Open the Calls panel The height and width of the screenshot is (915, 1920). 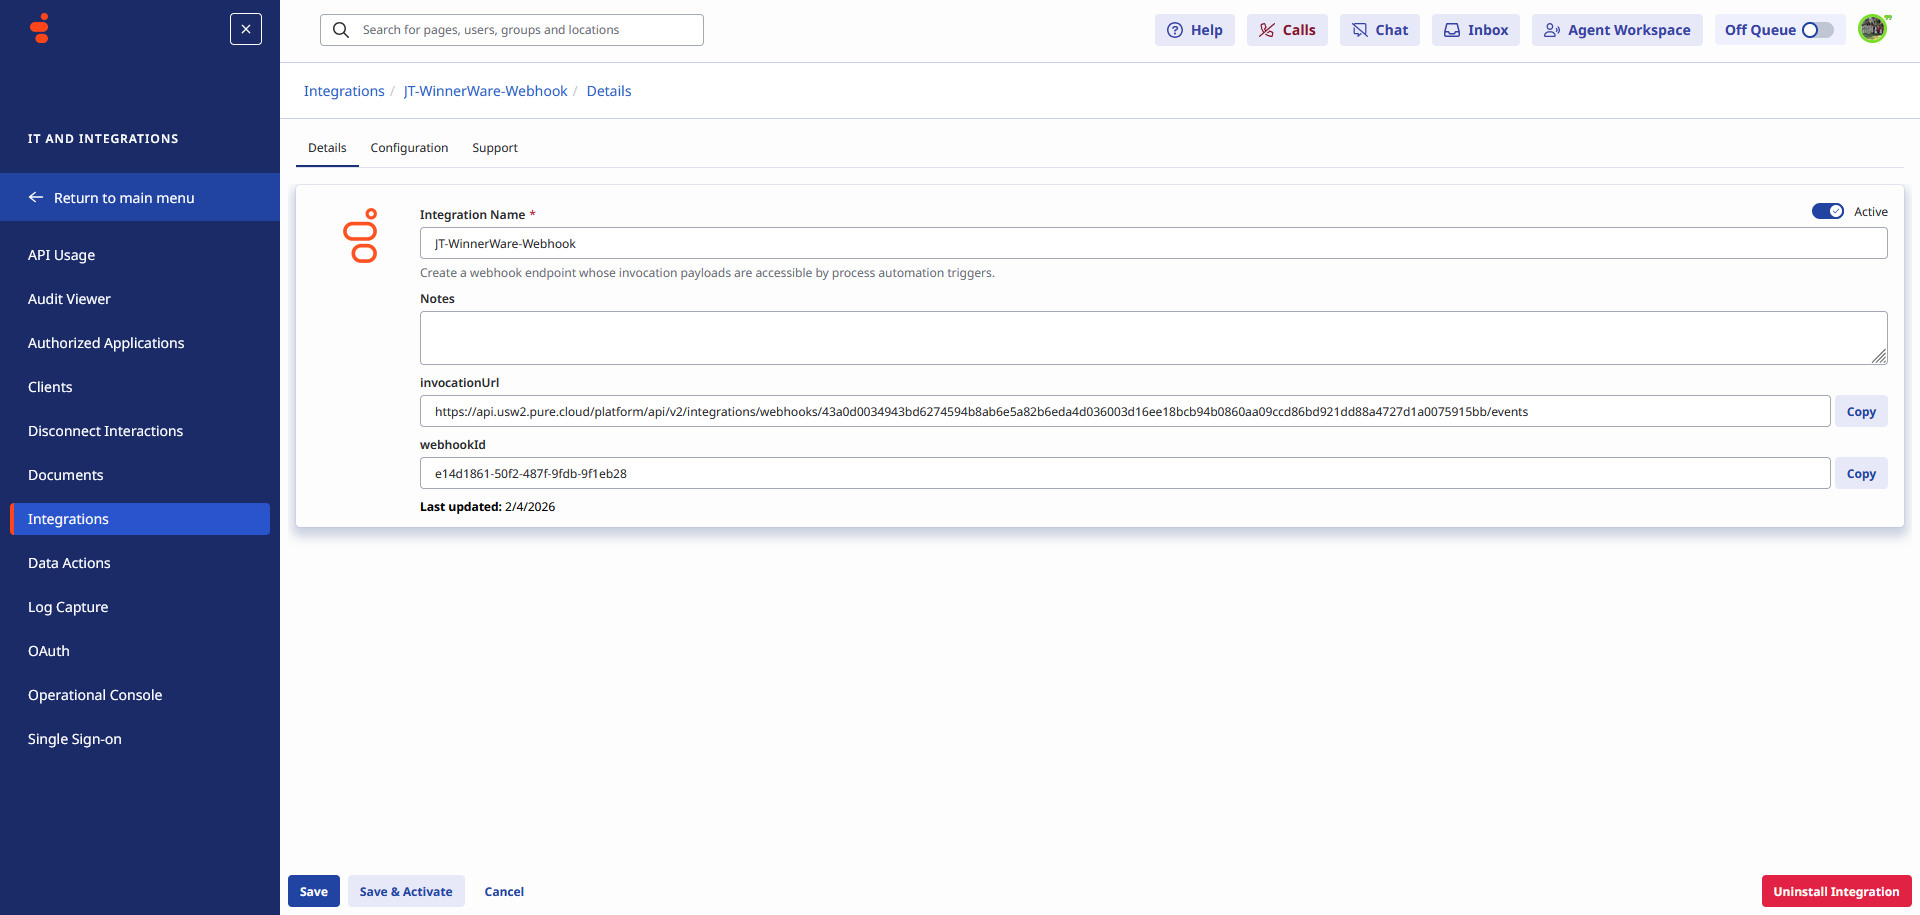point(1287,30)
